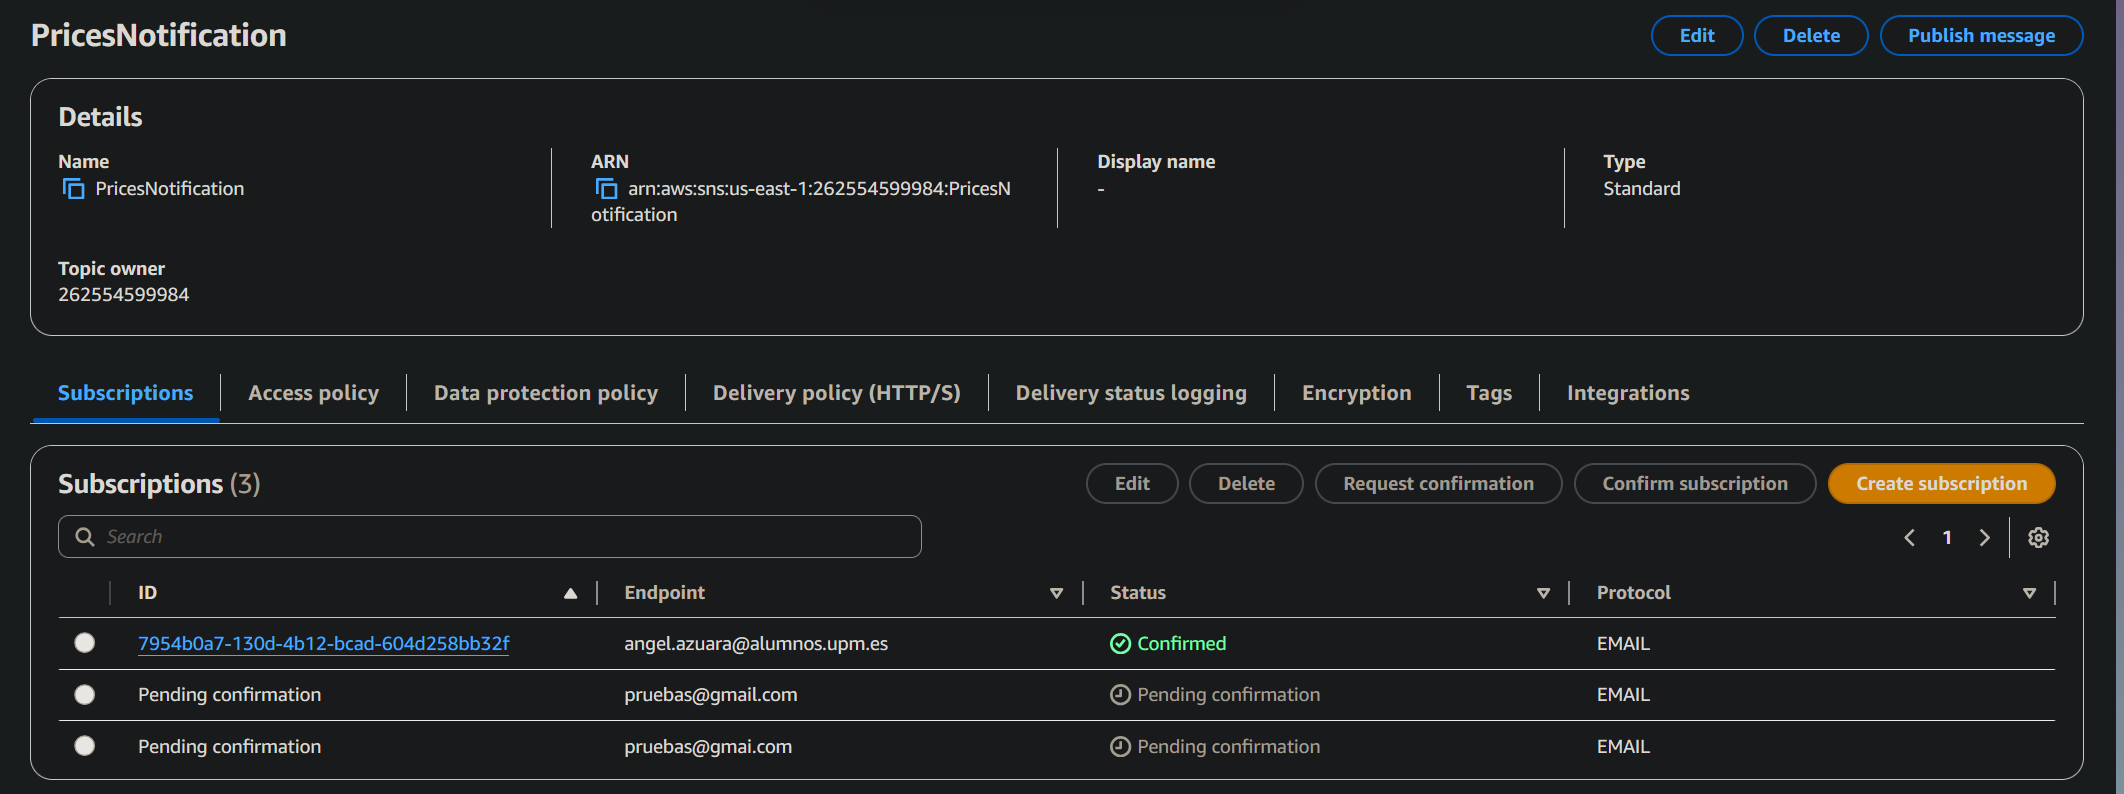Focus the subscriptions Search field
The height and width of the screenshot is (794, 2124).
490,537
